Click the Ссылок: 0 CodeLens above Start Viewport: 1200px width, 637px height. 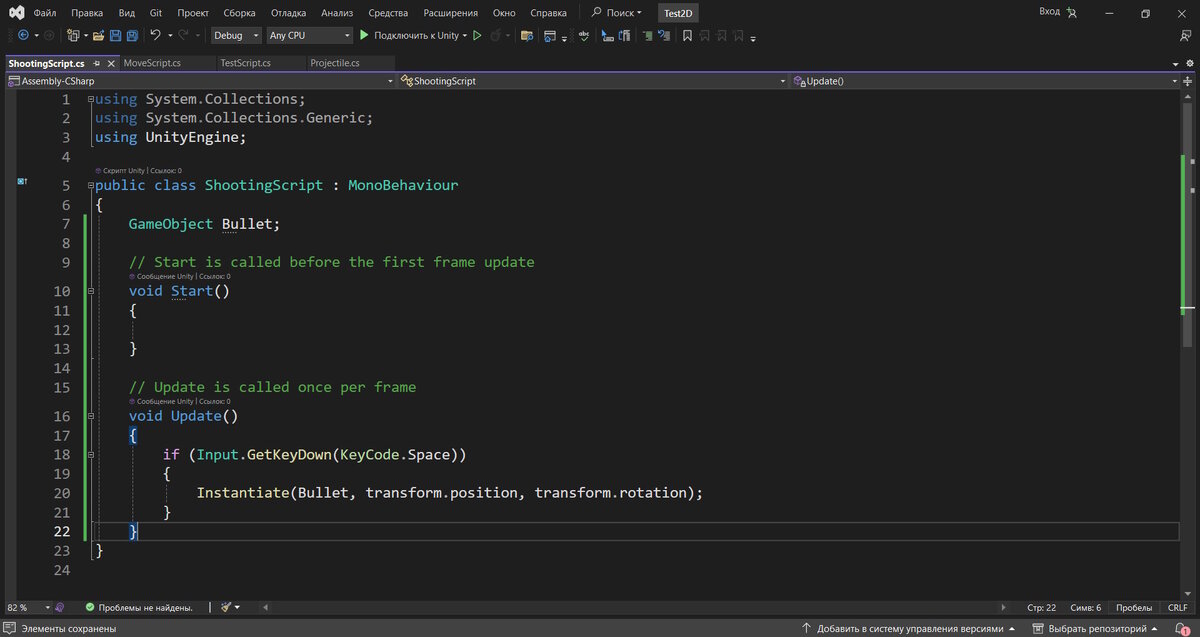[214, 276]
